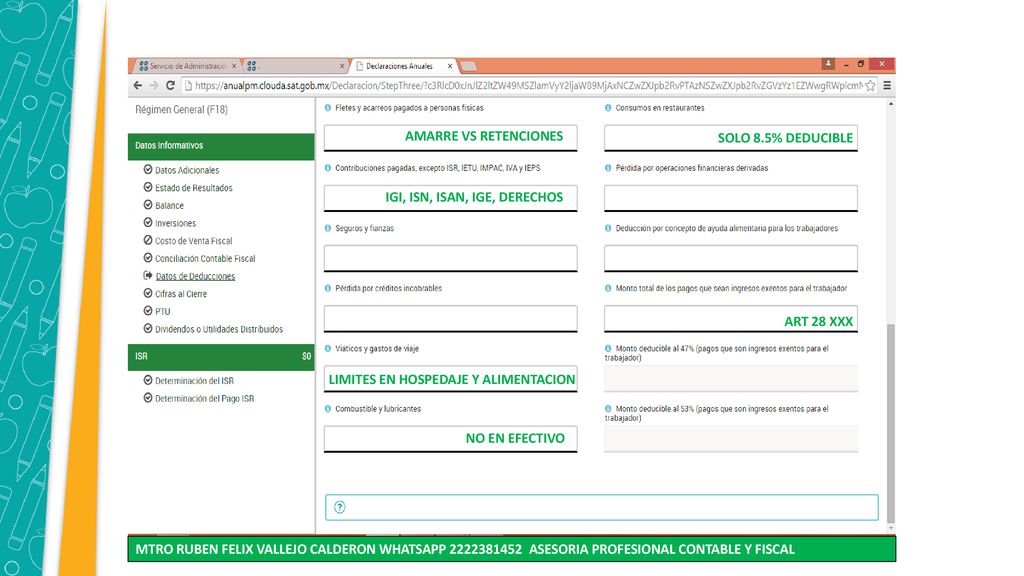Click info icon beside Consumos en restaurantes
The width and height of the screenshot is (1024, 576).
click(608, 108)
